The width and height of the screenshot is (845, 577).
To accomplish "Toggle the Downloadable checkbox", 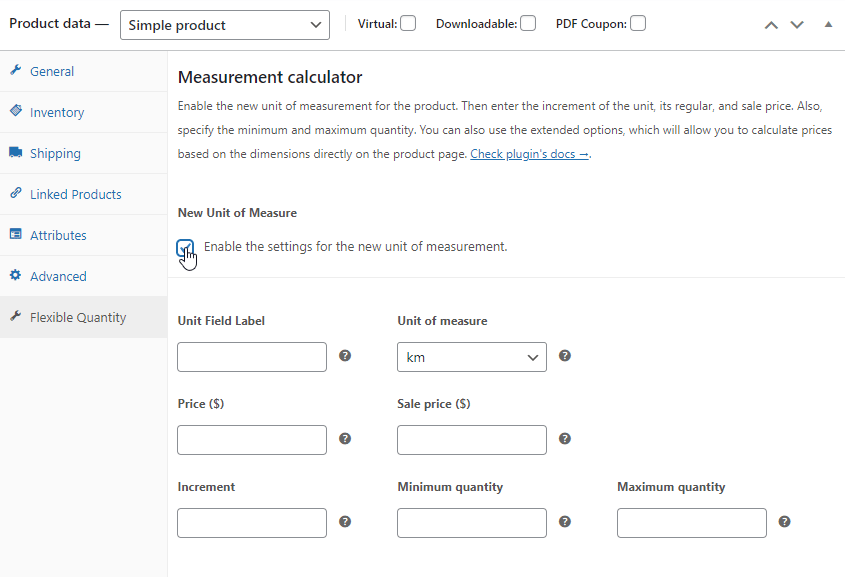I will click(x=528, y=24).
